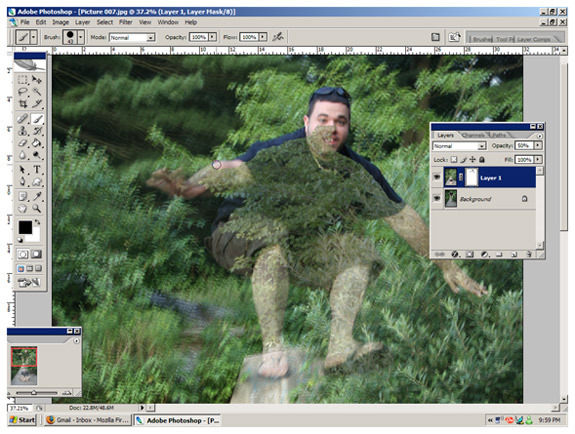
Task: Swap foreground and background colors
Action: (x=37, y=222)
